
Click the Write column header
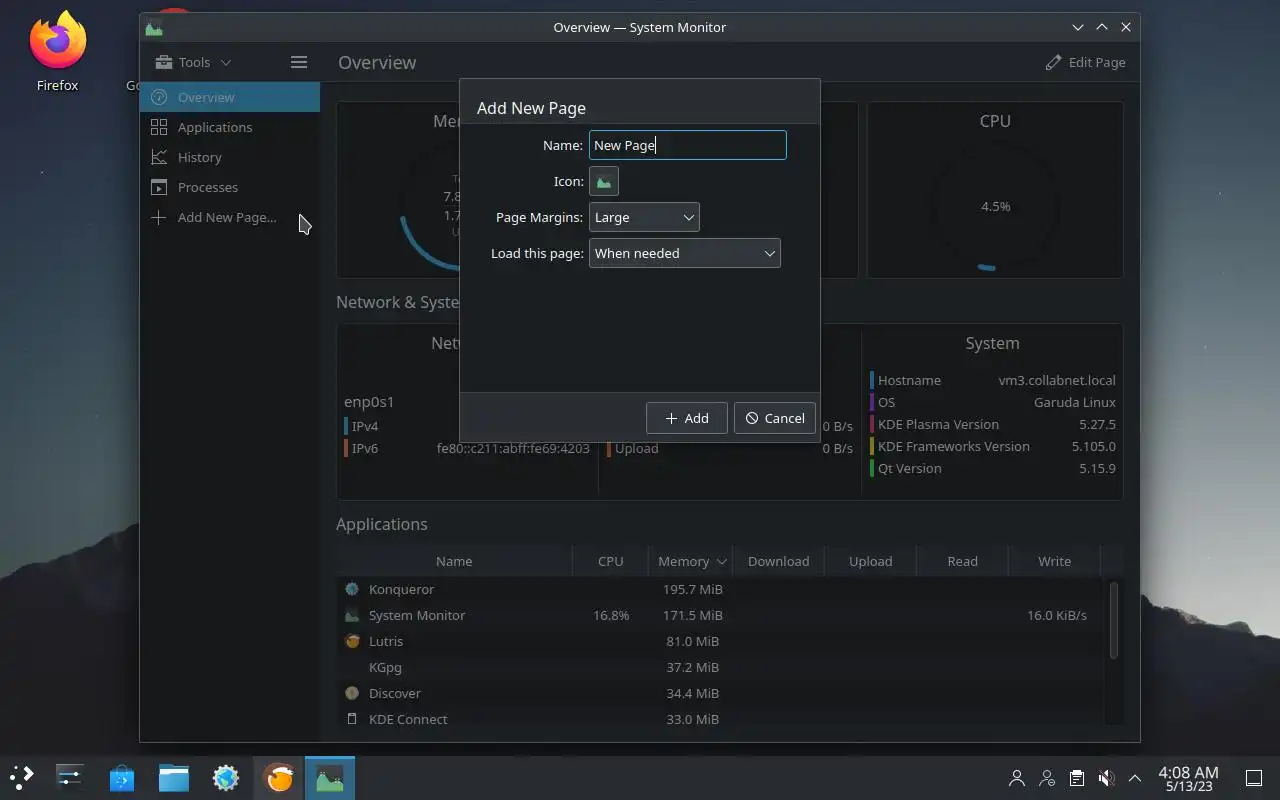click(x=1054, y=561)
